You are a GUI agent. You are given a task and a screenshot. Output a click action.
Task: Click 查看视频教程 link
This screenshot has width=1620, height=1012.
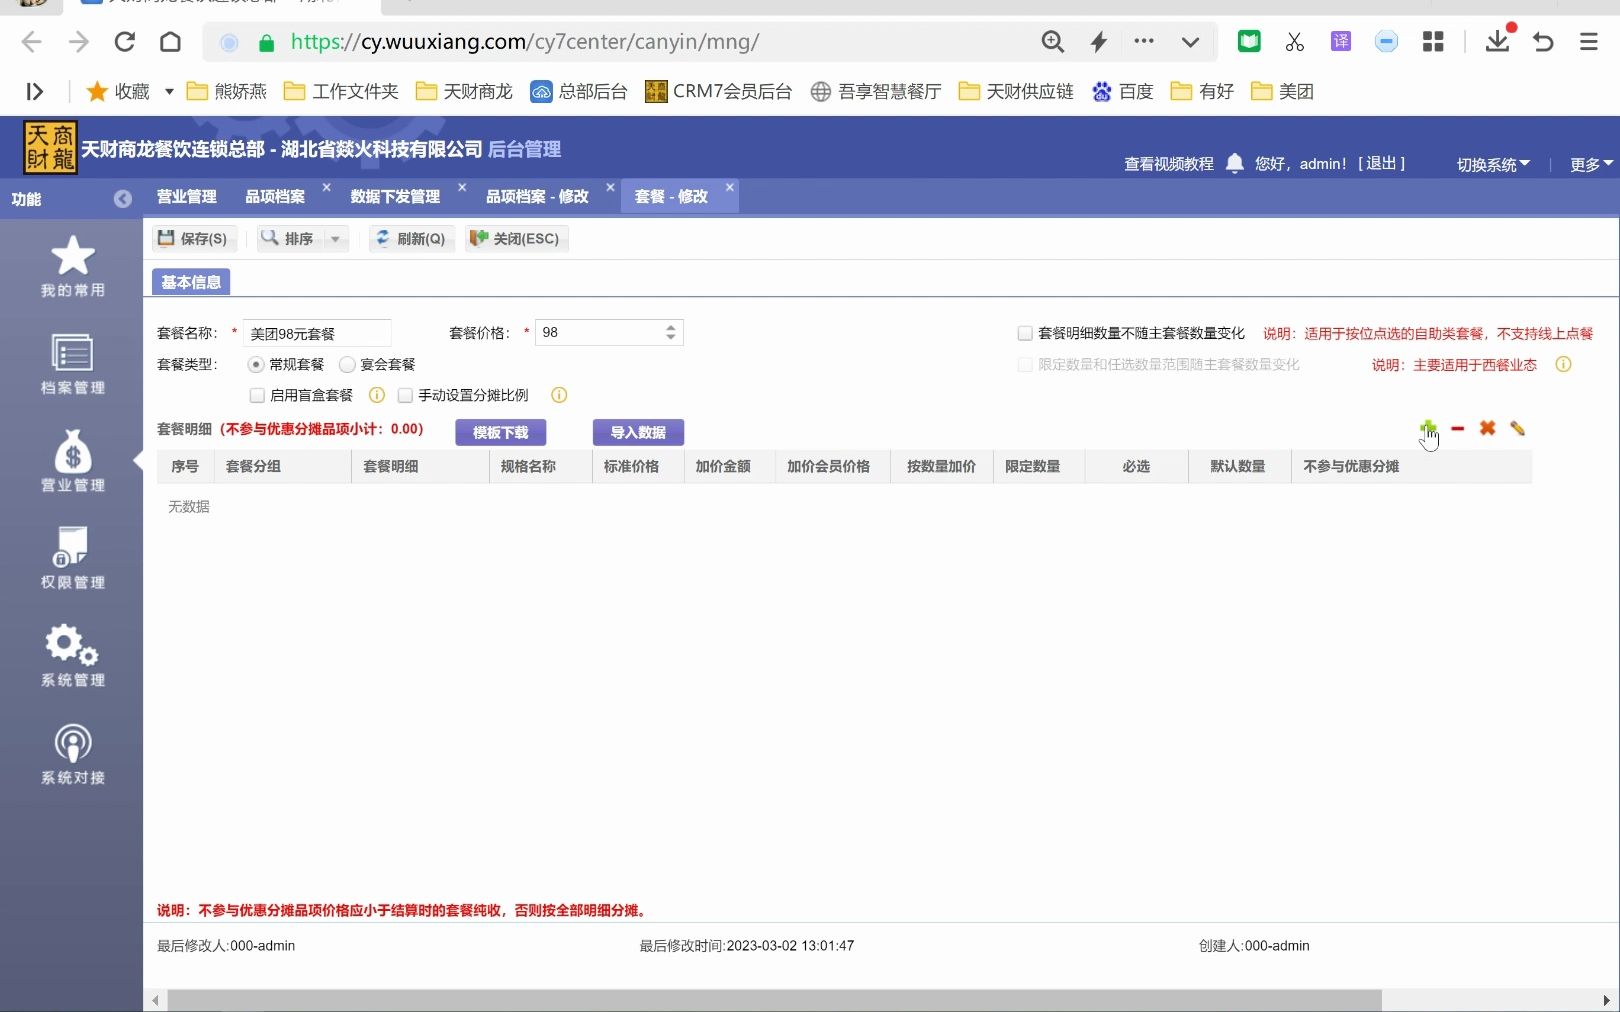(x=1169, y=164)
